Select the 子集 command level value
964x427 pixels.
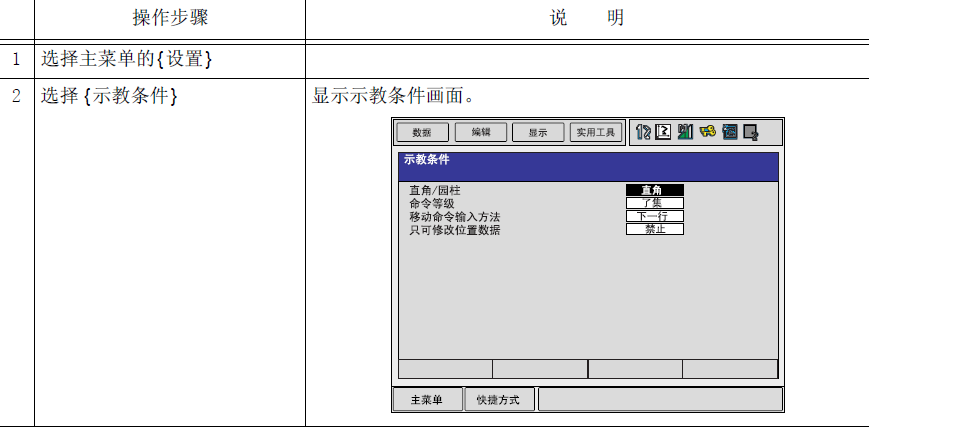click(x=655, y=203)
